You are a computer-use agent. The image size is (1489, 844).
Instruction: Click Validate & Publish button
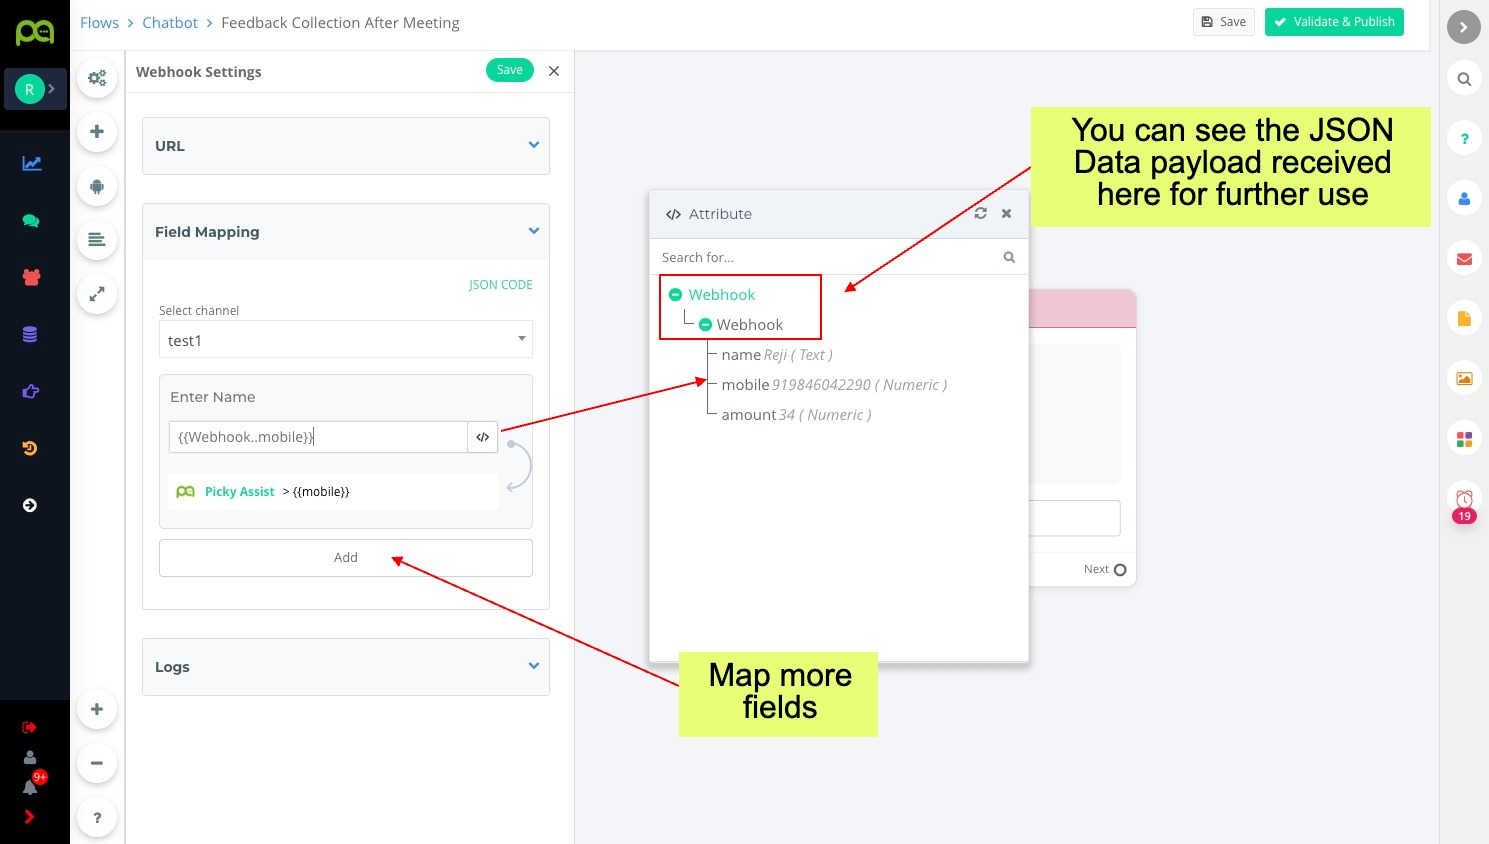pyautogui.click(x=1333, y=22)
